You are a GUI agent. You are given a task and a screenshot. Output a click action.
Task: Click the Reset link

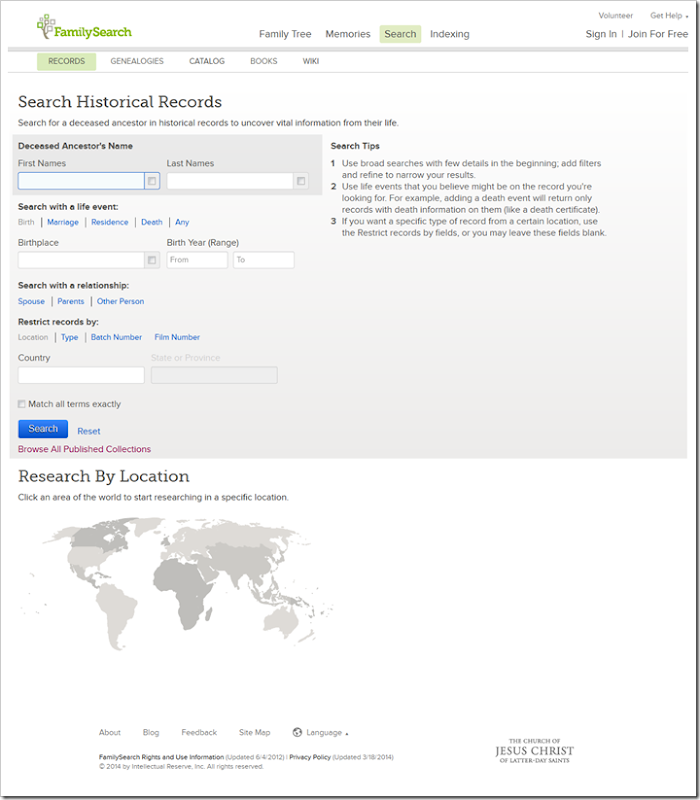point(89,431)
